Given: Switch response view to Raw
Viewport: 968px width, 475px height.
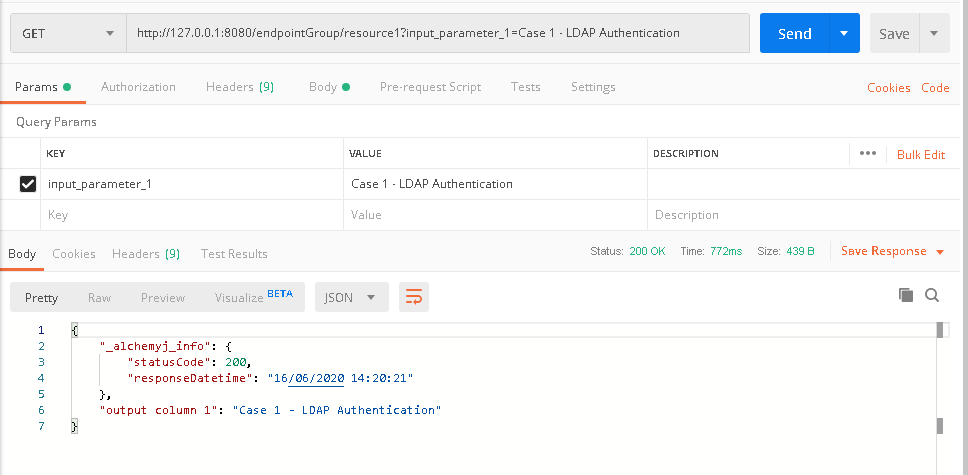Looking at the screenshot, I should click(x=99, y=298).
